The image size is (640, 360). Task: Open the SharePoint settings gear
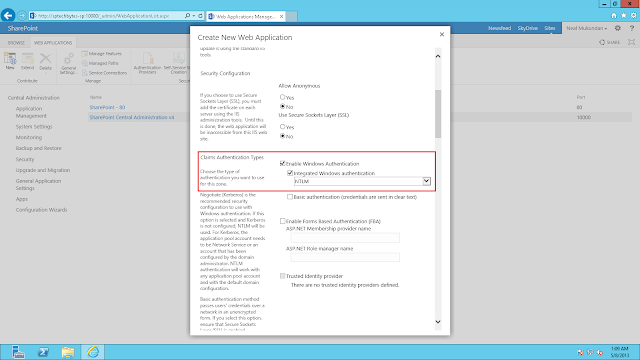pos(618,28)
